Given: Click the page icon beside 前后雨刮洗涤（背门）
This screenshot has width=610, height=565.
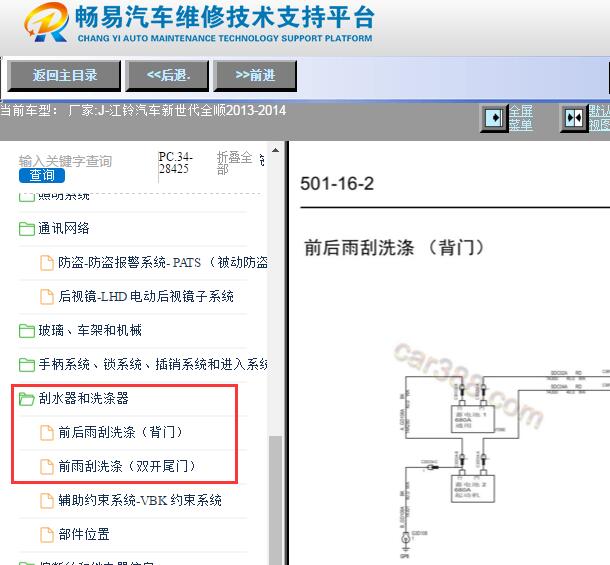Looking at the screenshot, I should 47,433.
